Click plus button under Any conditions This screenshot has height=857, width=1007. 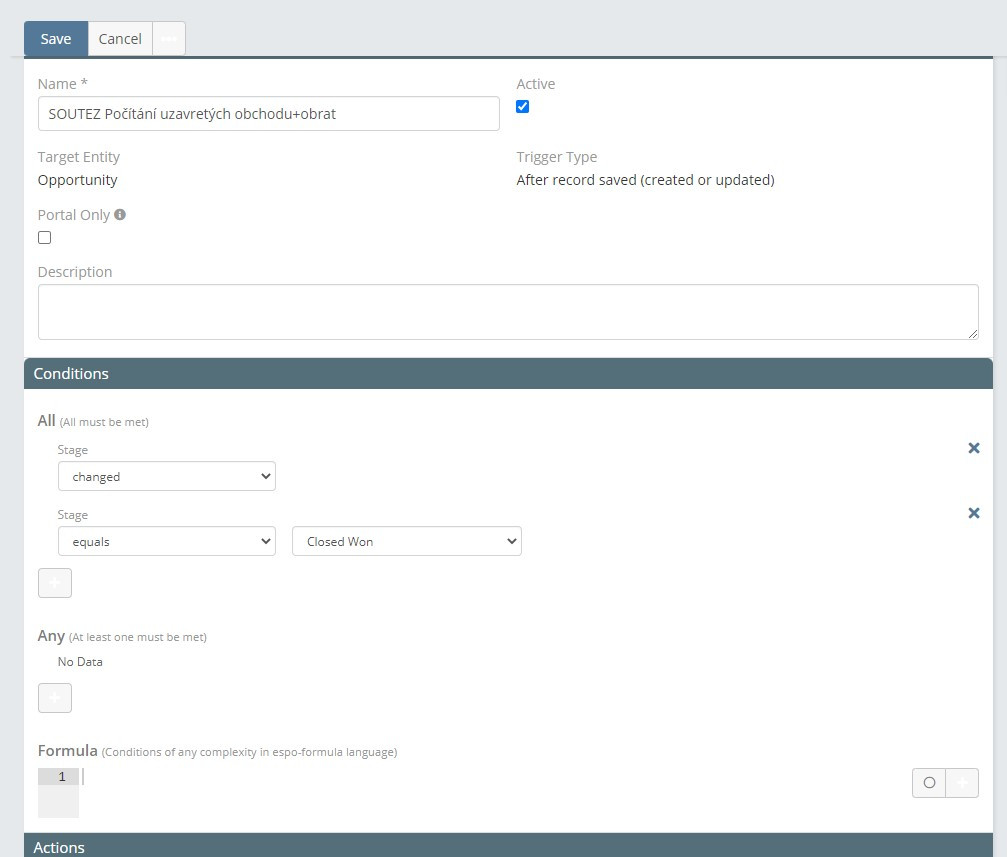point(55,697)
